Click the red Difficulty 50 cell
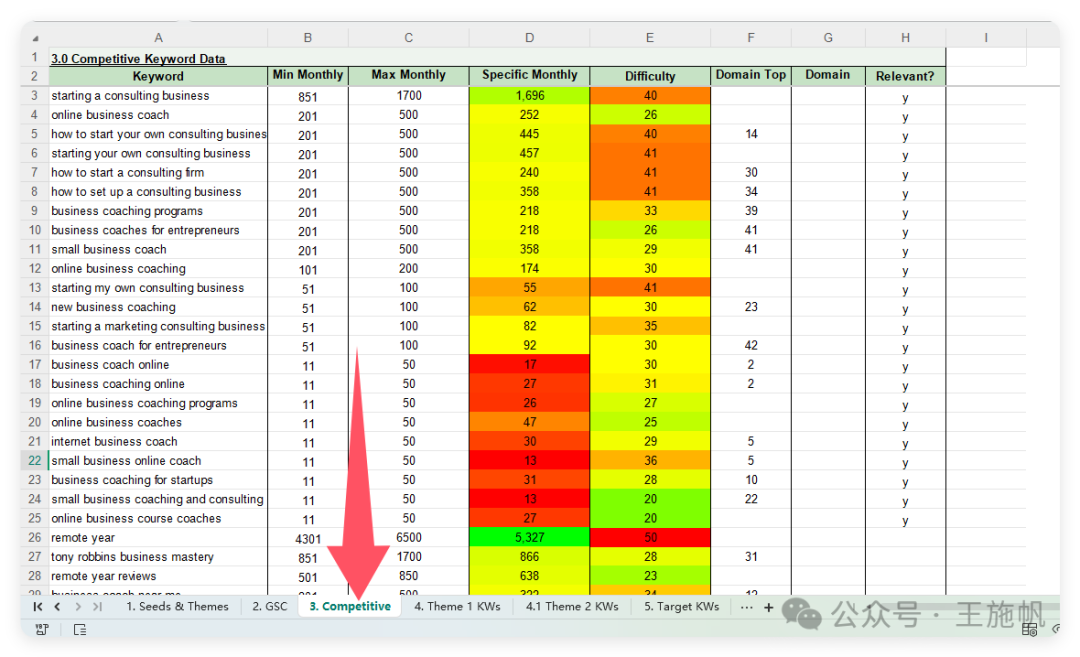The height and width of the screenshot is (657, 1080). 650,537
